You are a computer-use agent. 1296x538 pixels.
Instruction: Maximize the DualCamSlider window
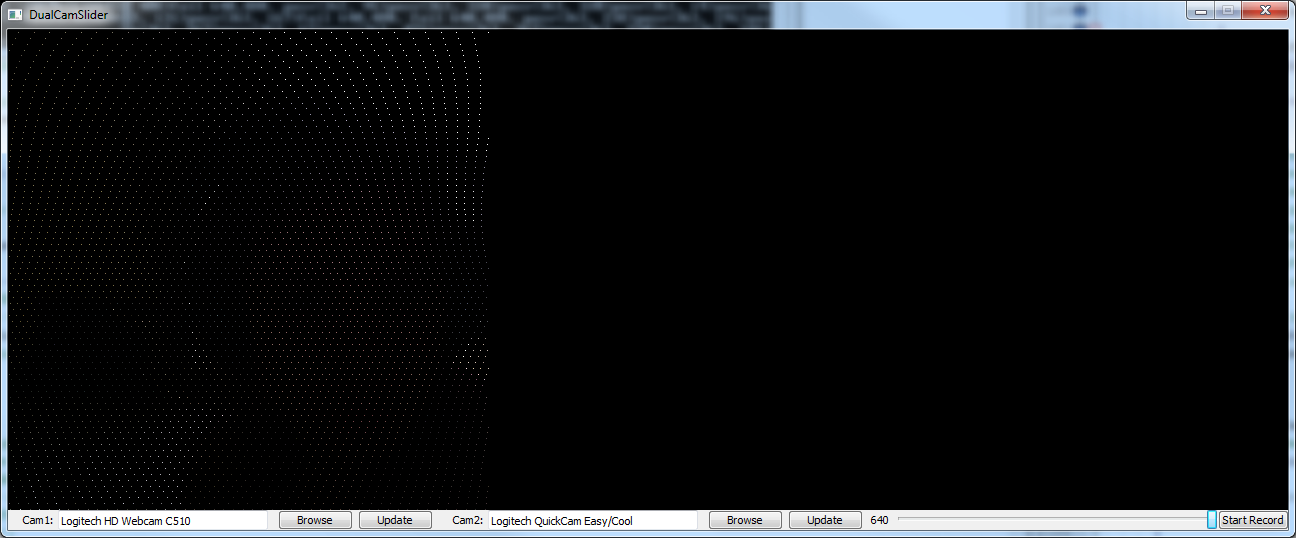point(1227,10)
